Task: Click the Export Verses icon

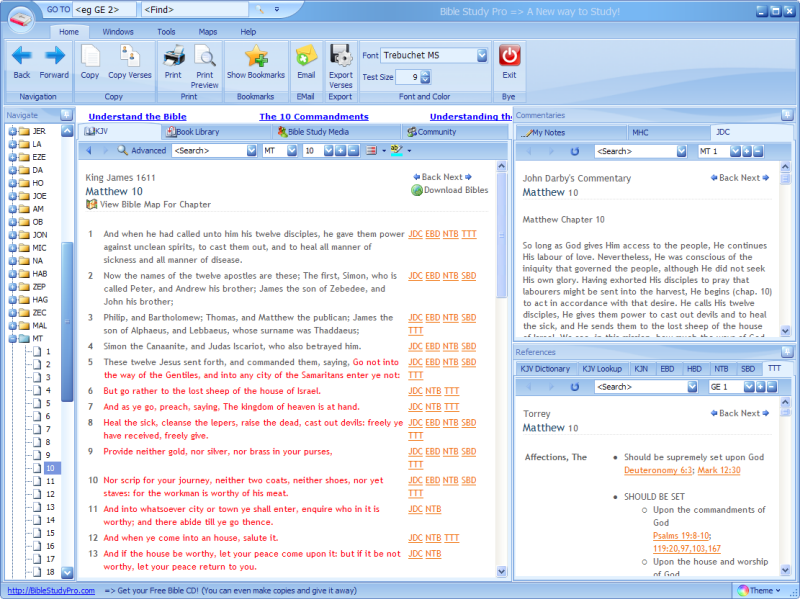Action: [340, 62]
